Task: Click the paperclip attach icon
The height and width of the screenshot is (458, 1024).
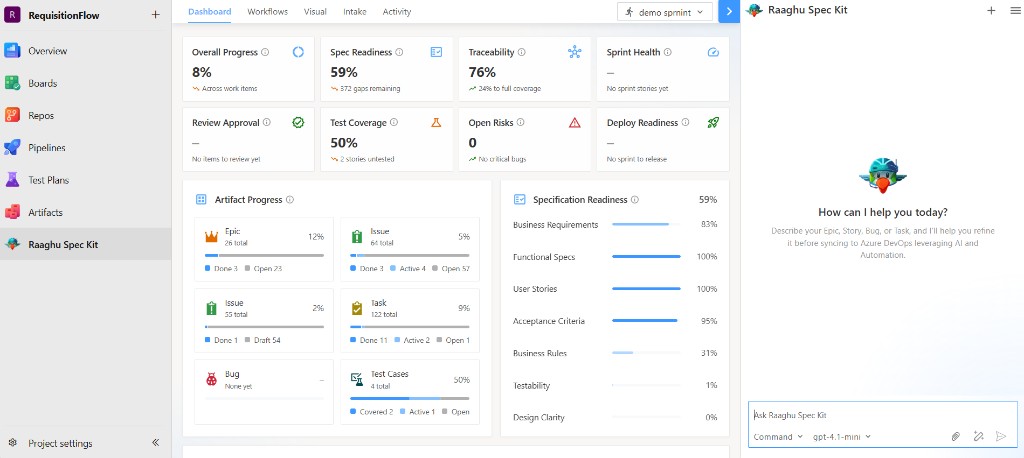Action: click(956, 436)
